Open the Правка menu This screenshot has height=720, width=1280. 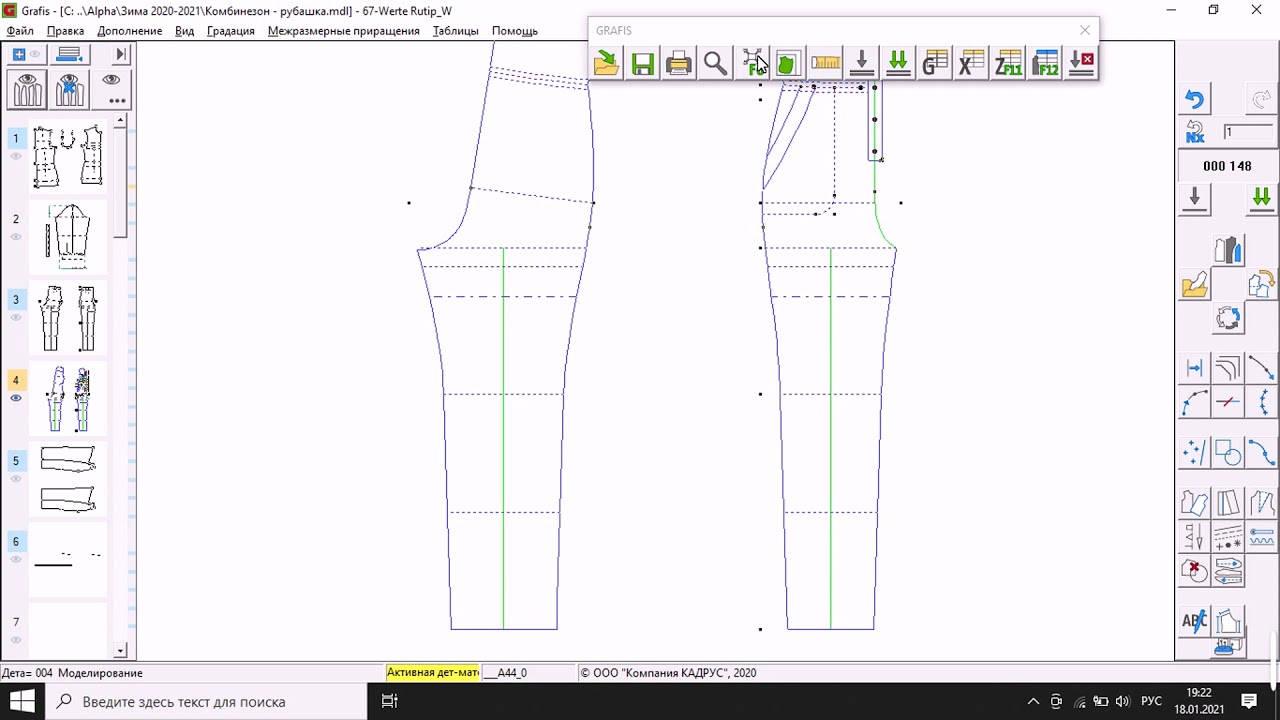[x=65, y=31]
